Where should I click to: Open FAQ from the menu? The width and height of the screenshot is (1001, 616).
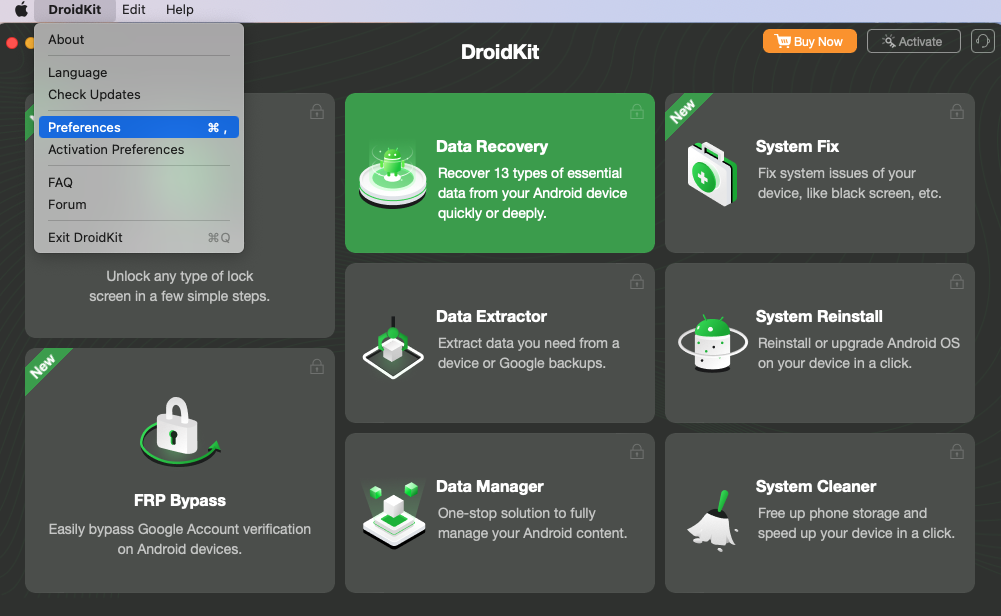[x=139, y=183]
